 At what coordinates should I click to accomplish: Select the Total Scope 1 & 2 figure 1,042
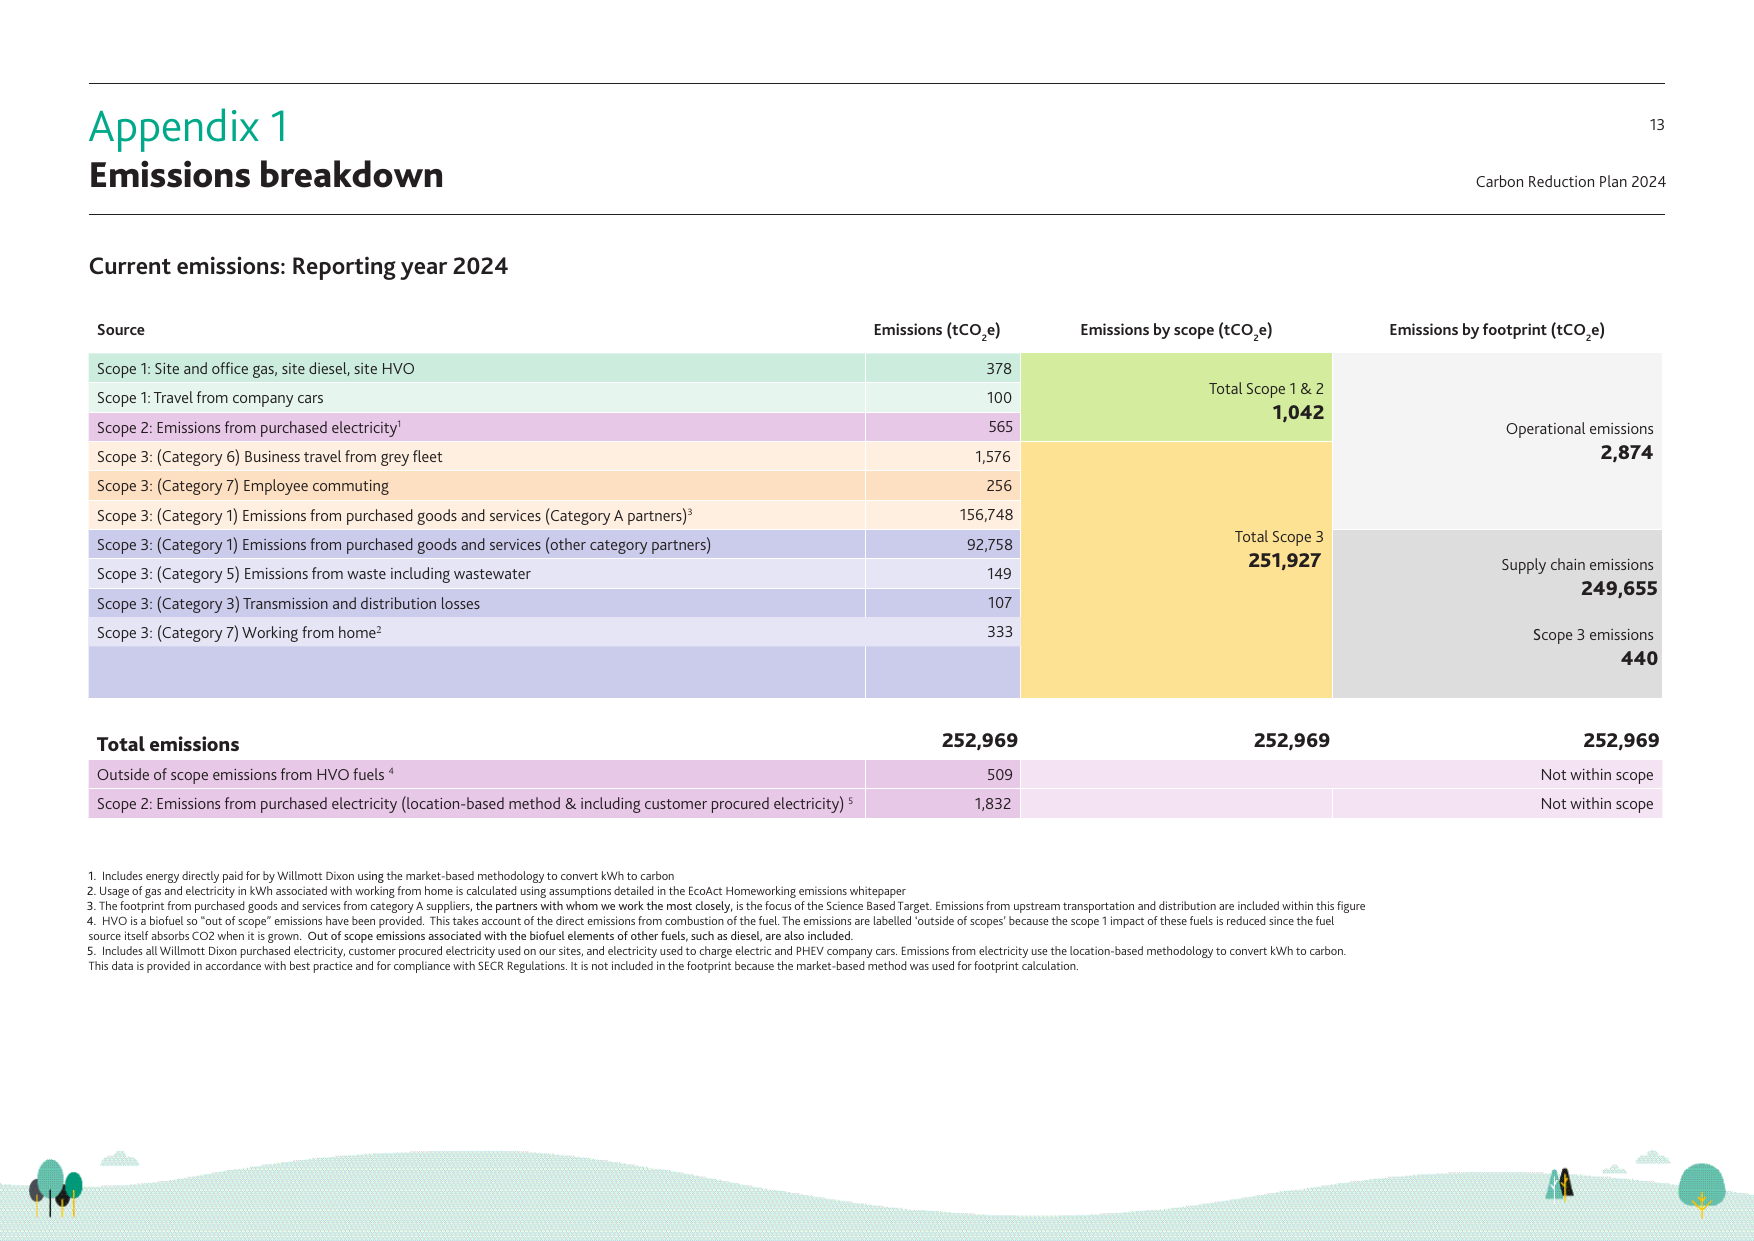[1298, 412]
